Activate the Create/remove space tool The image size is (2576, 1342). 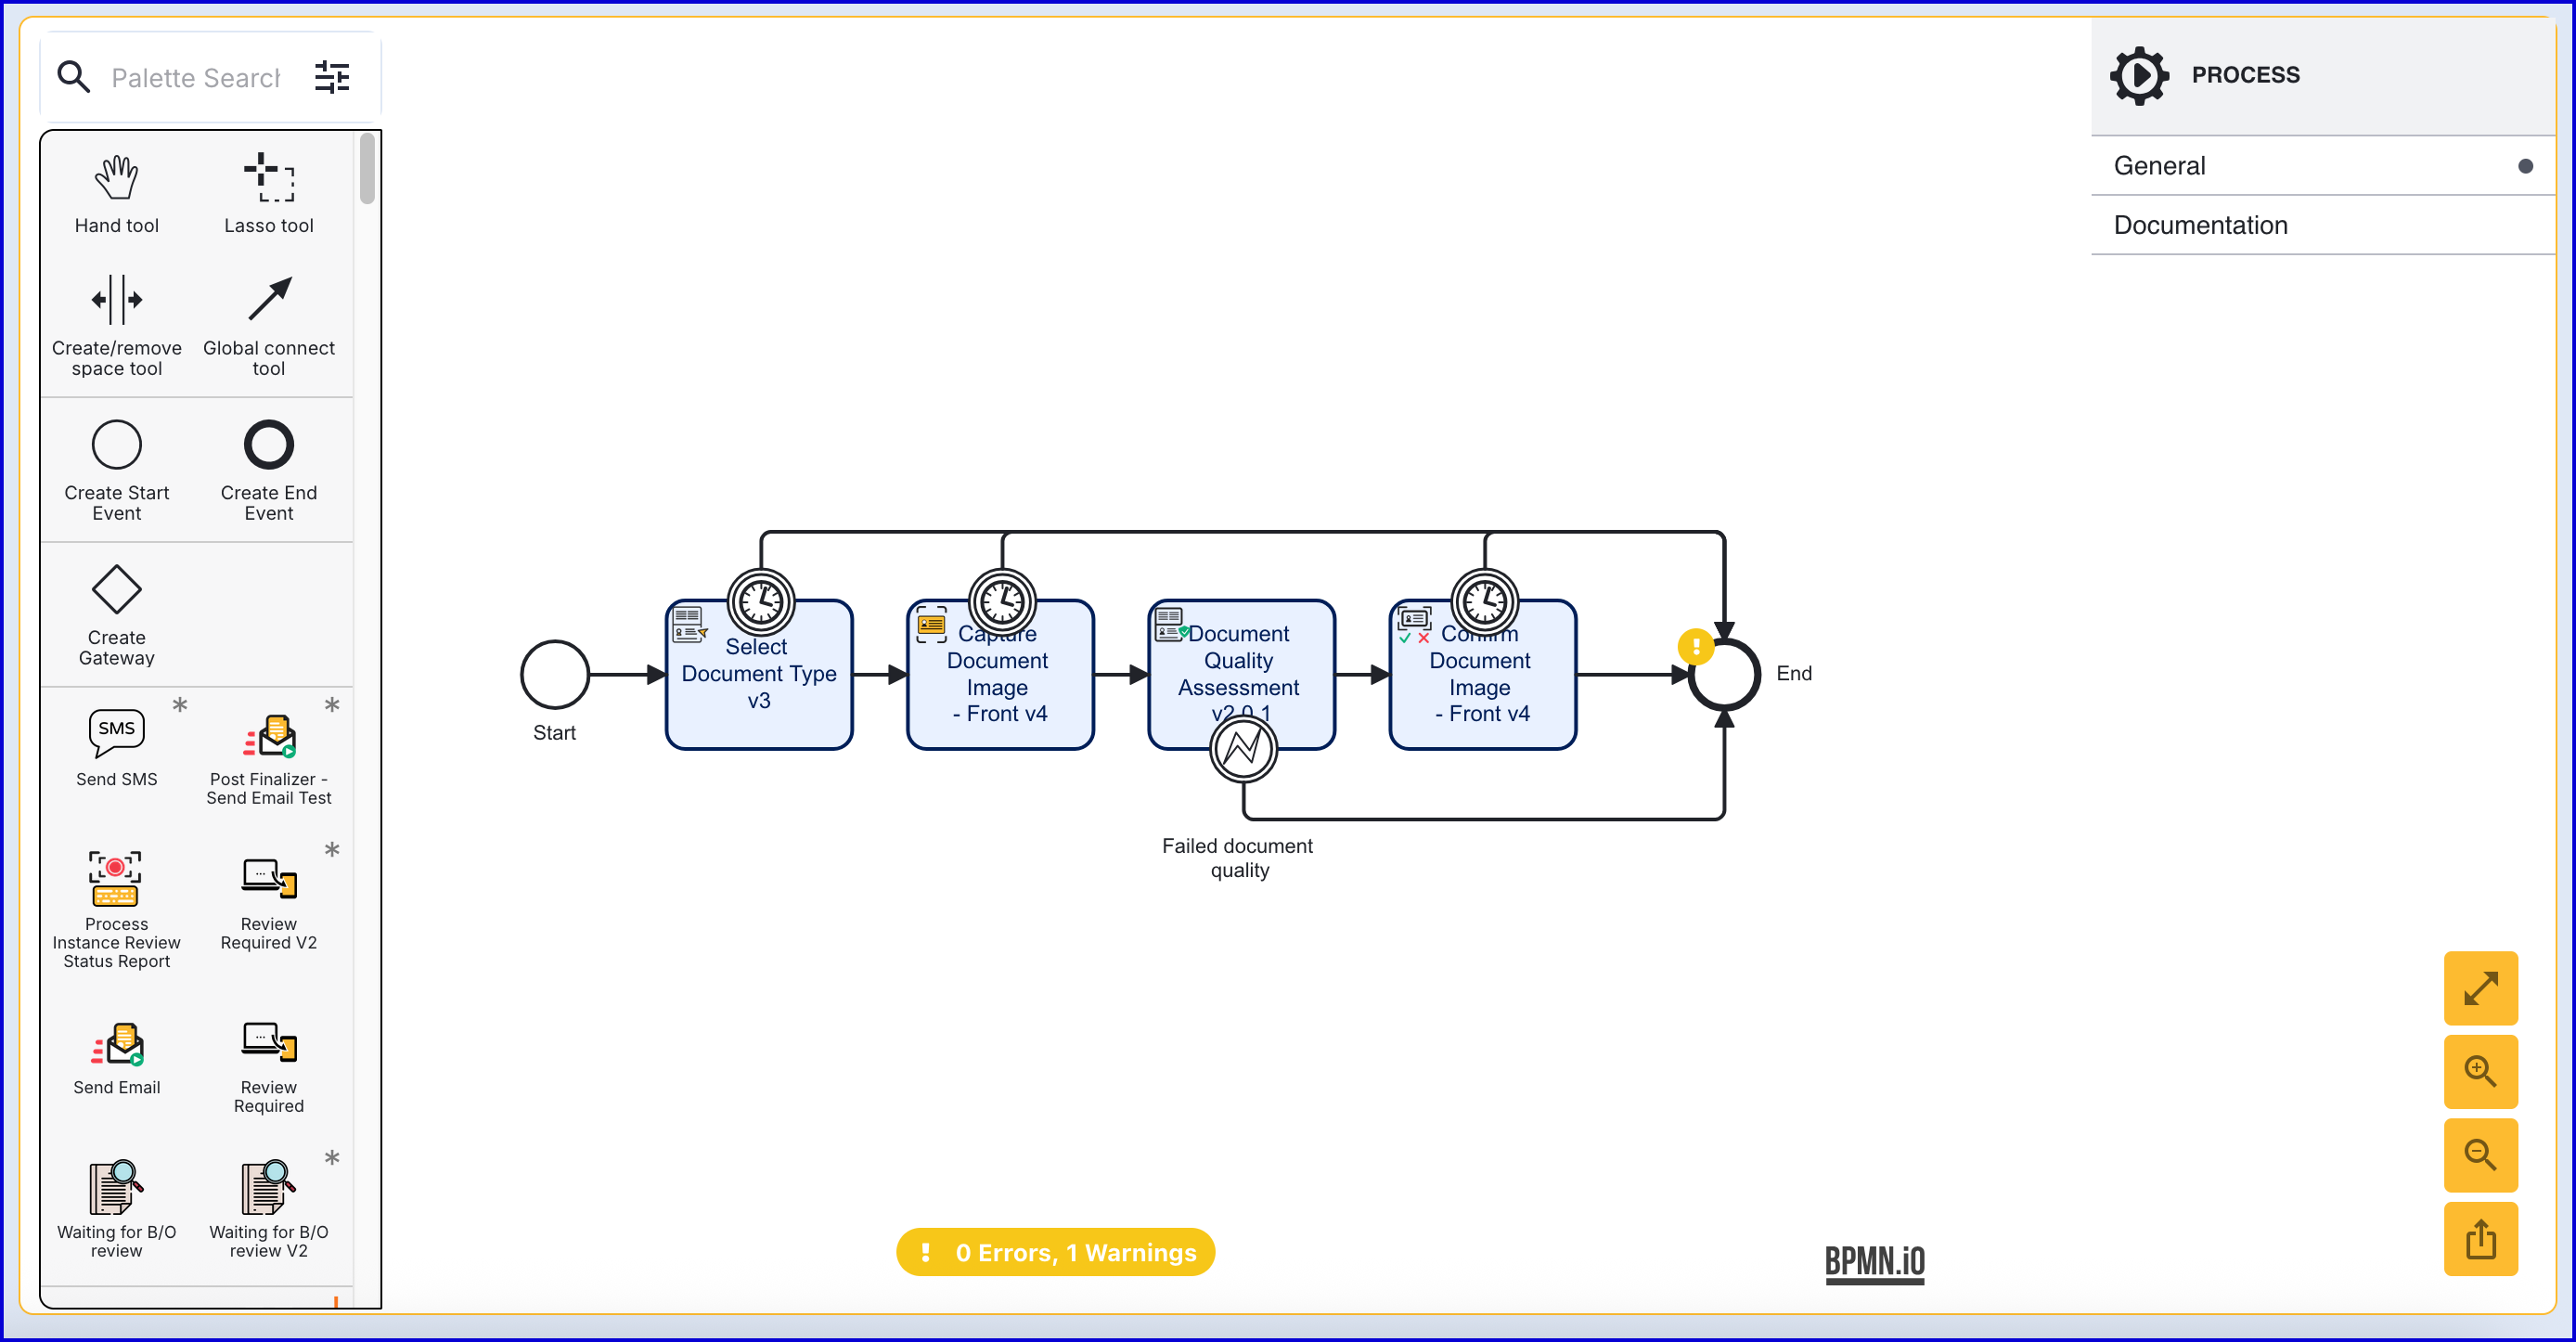tap(116, 300)
